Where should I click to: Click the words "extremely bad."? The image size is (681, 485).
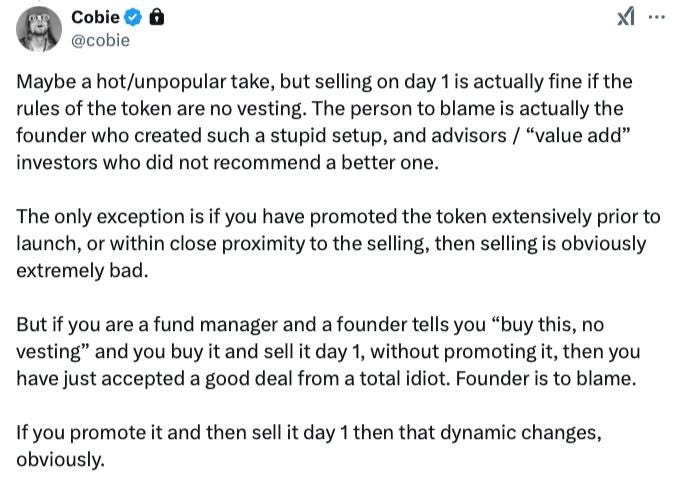[x=83, y=270]
